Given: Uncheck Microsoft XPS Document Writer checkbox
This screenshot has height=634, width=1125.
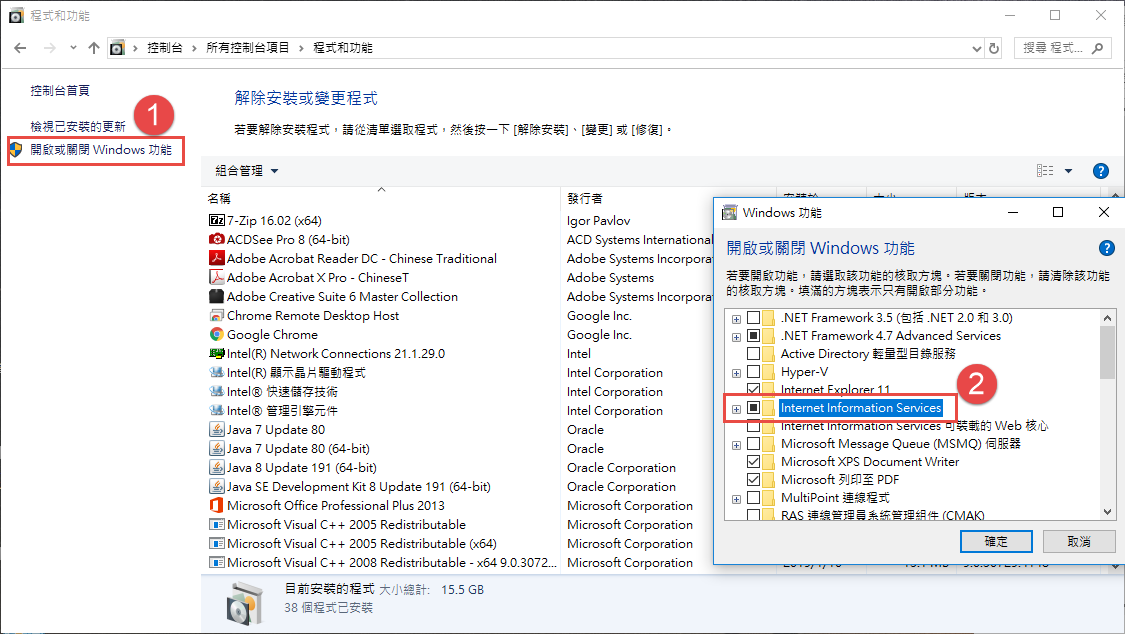Looking at the screenshot, I should [x=754, y=462].
